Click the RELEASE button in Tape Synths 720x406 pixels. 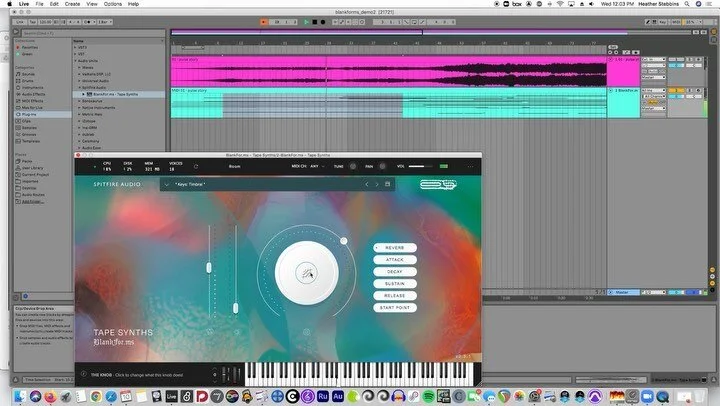pyautogui.click(x=395, y=295)
